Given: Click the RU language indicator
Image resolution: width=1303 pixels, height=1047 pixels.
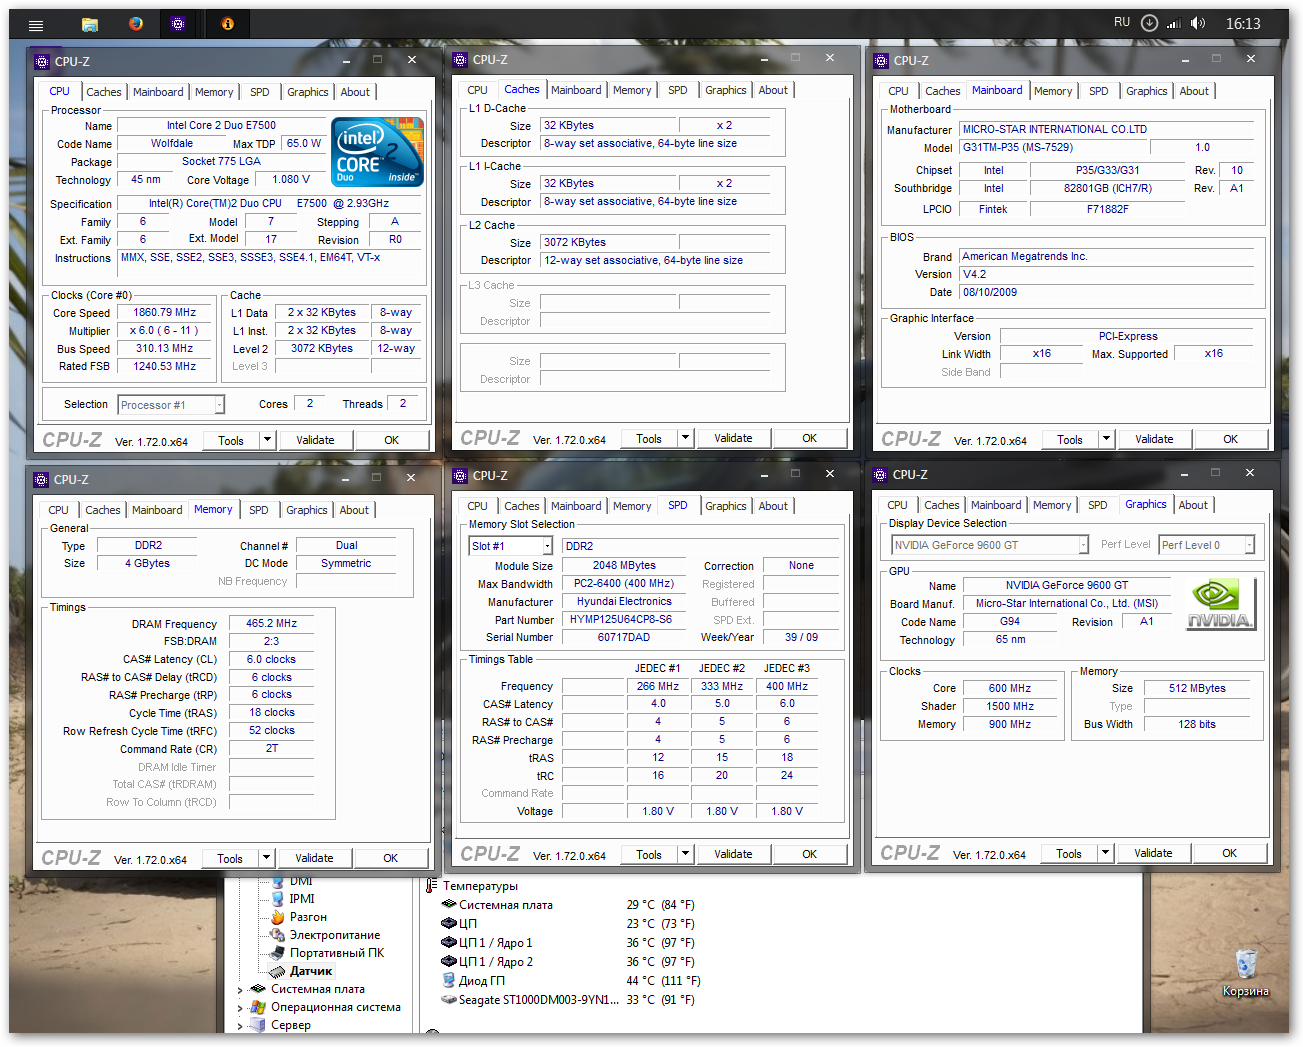Looking at the screenshot, I should pyautogui.click(x=1122, y=22).
